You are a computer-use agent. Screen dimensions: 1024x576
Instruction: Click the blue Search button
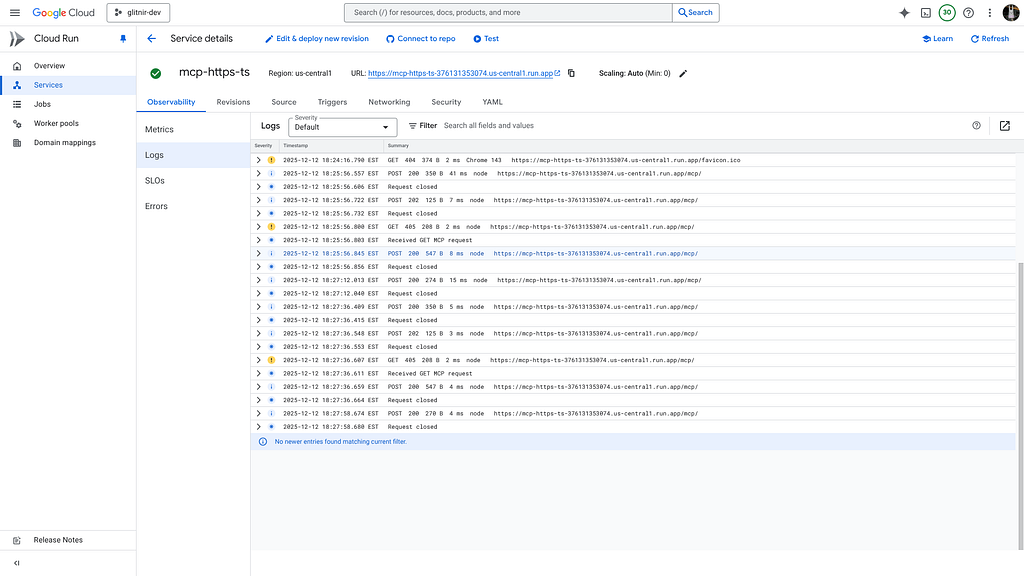click(x=696, y=12)
